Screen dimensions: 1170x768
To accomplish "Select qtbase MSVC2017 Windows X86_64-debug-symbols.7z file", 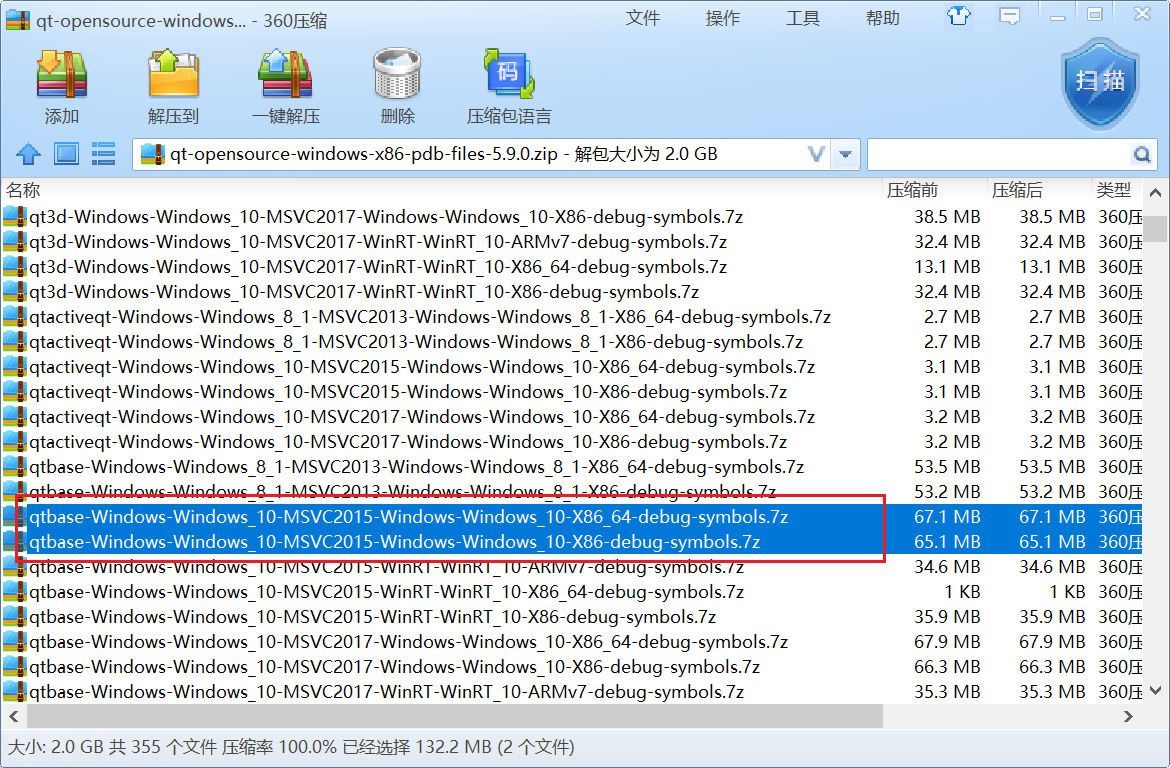I will coord(572,642).
